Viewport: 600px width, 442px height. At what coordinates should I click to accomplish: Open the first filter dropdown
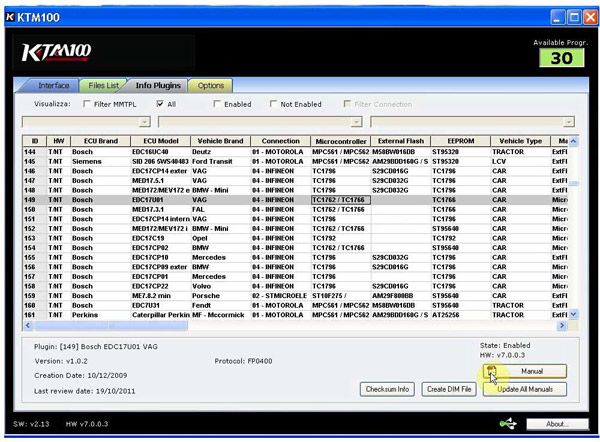pos(144,122)
